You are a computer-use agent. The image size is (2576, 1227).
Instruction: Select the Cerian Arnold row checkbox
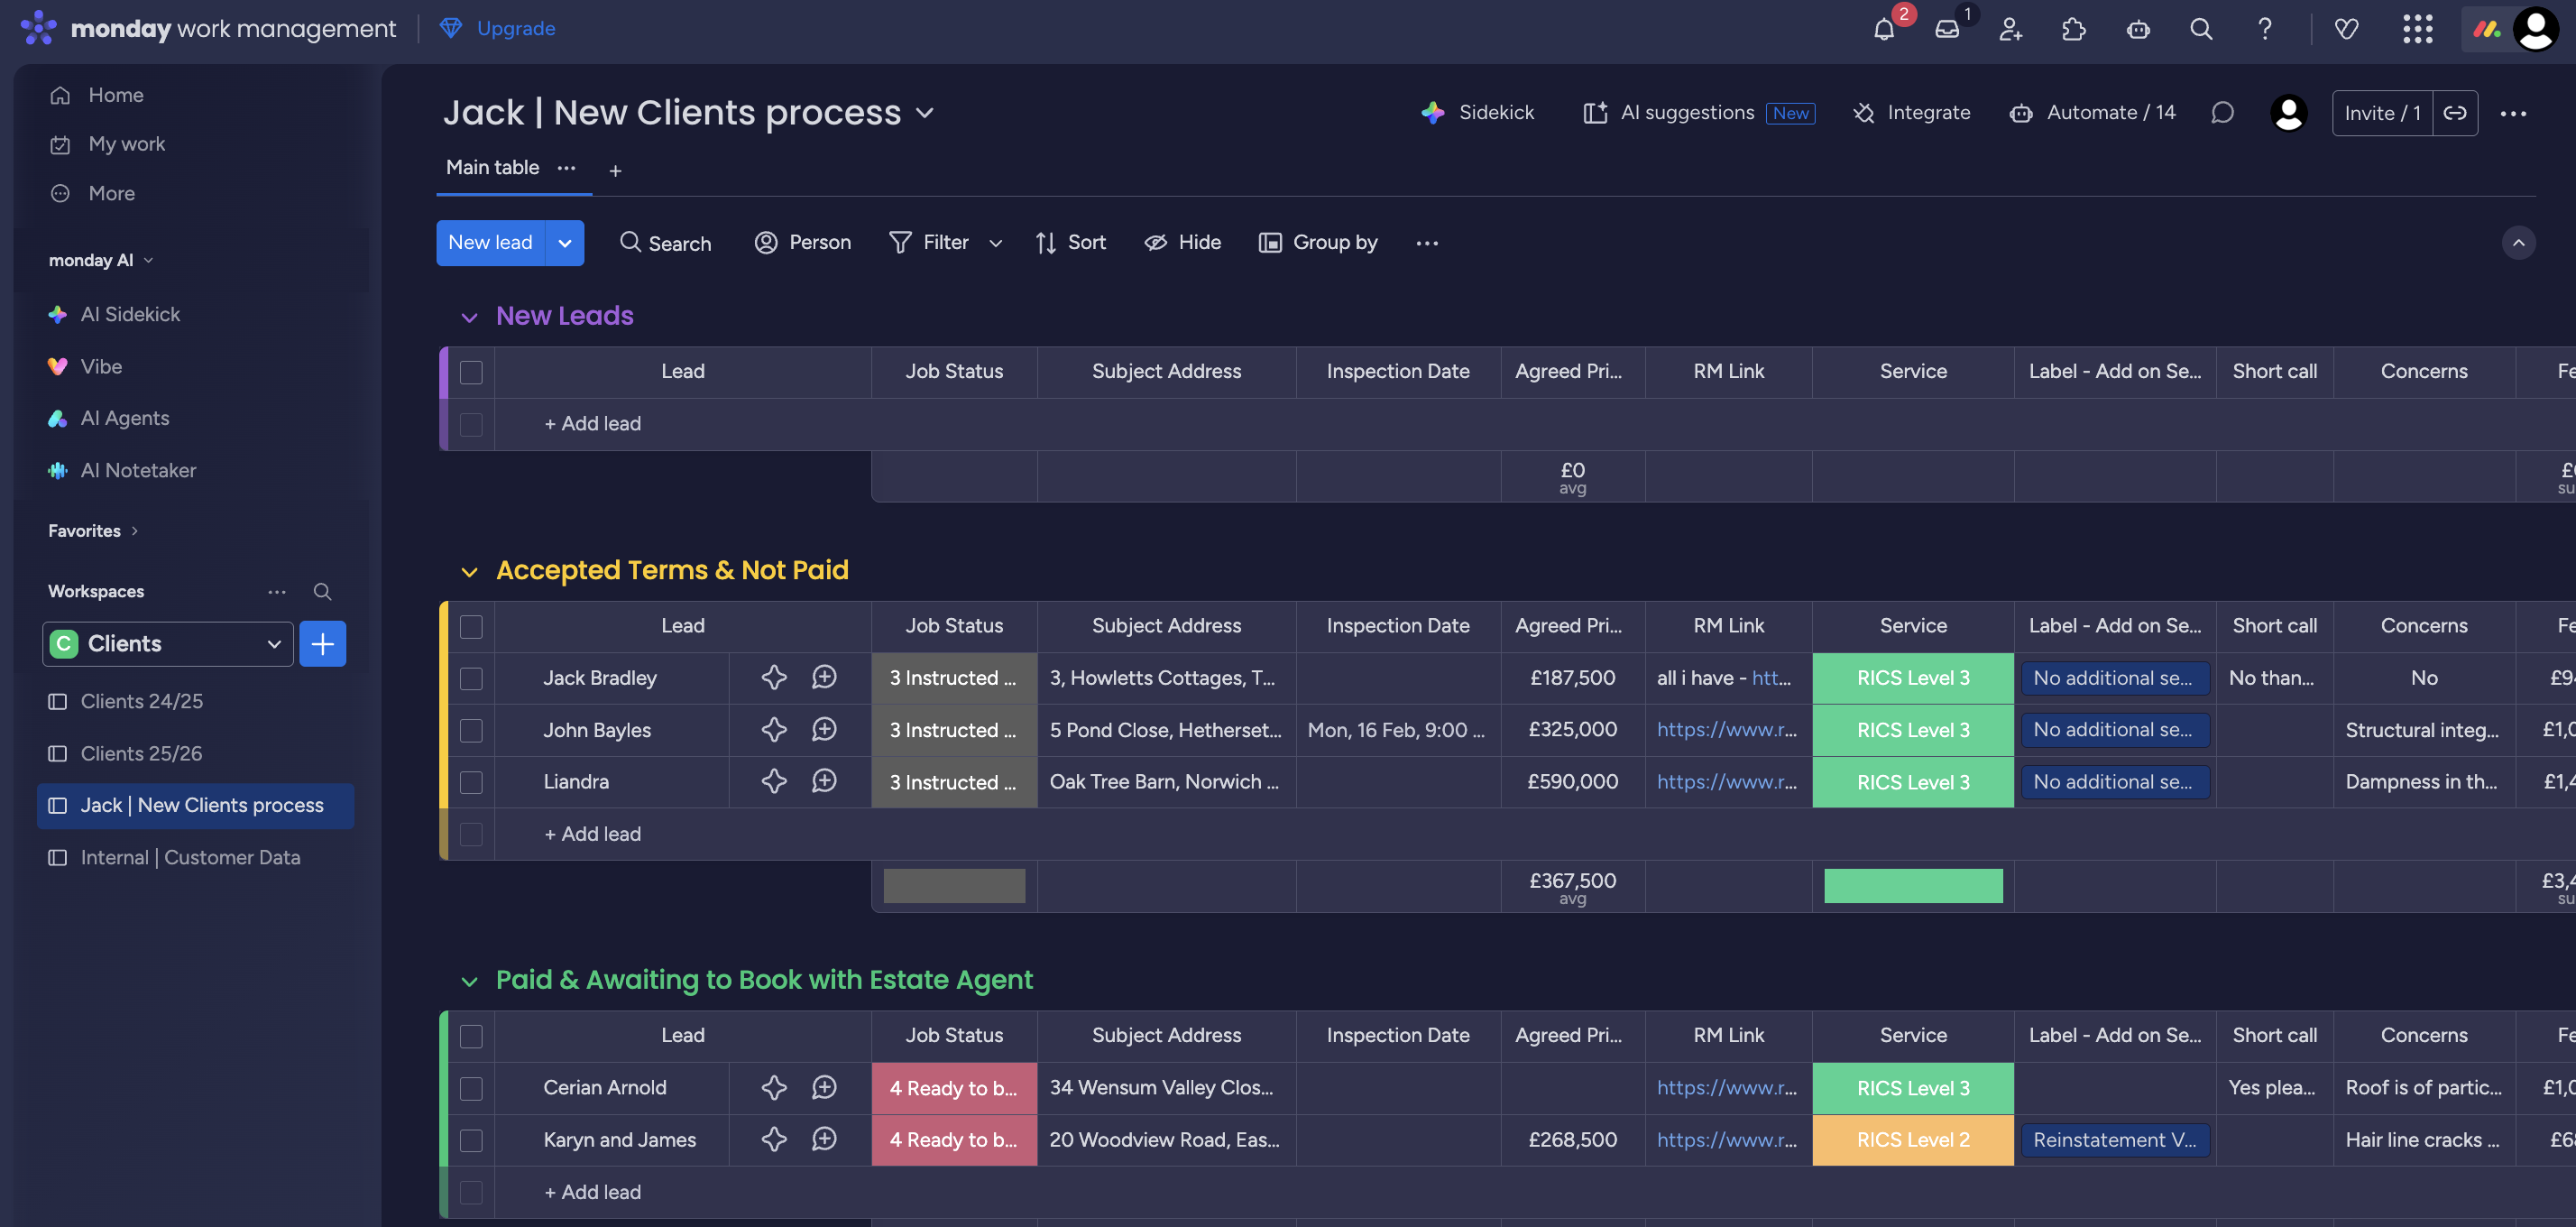click(x=471, y=1088)
